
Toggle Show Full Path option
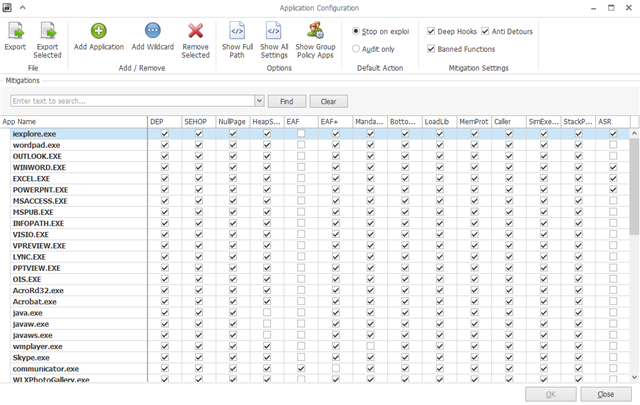point(237,40)
